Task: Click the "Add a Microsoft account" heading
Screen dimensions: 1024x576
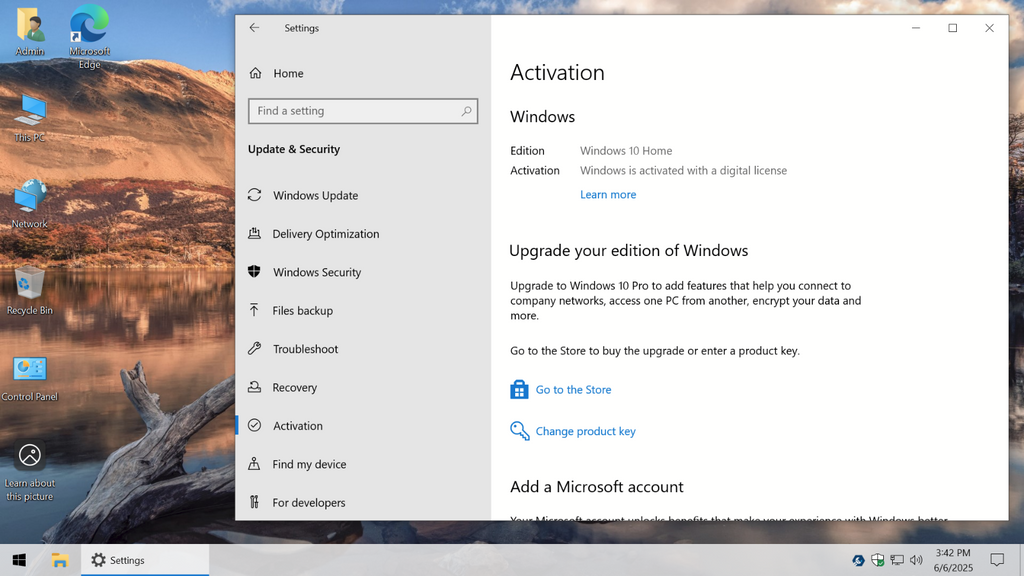Action: [596, 487]
